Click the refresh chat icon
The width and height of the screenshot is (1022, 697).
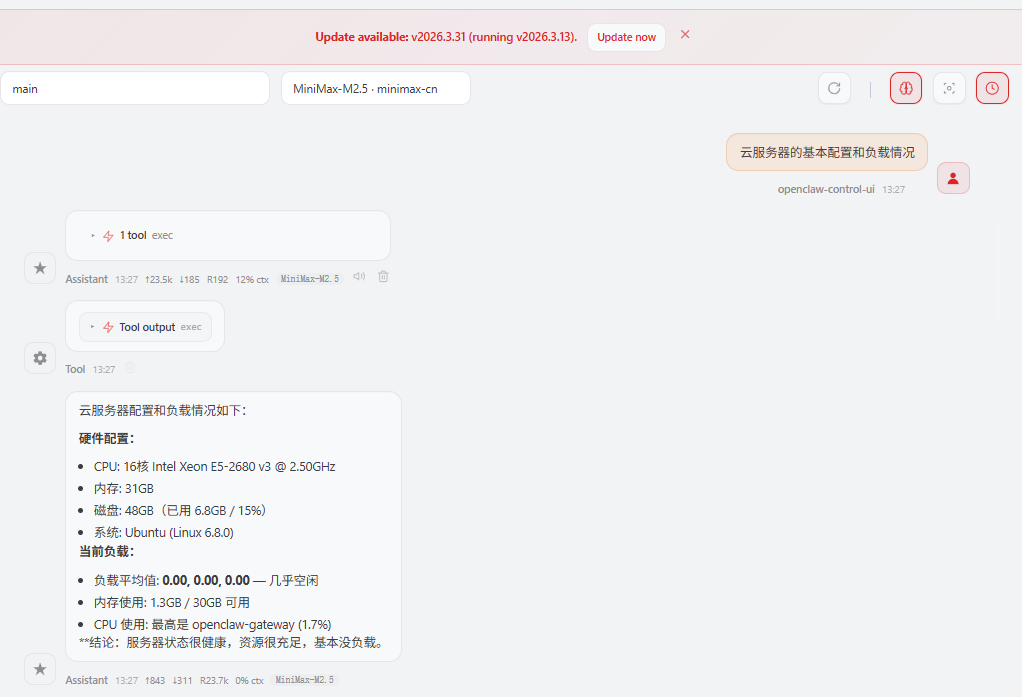point(834,88)
